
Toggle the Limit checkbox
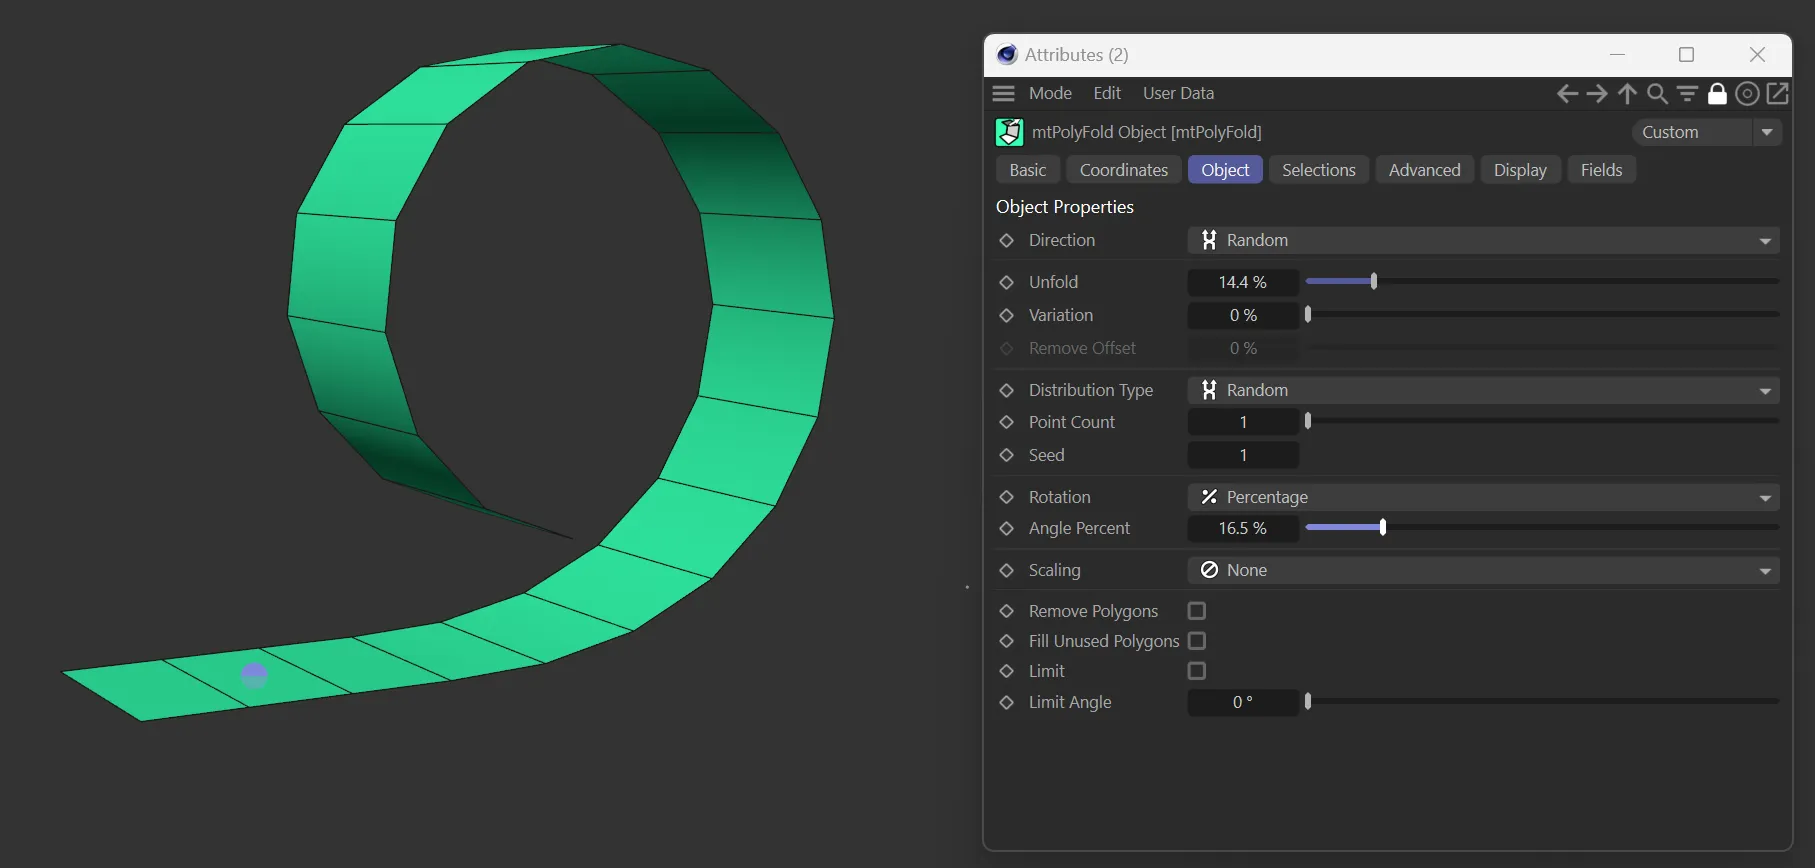click(x=1196, y=671)
